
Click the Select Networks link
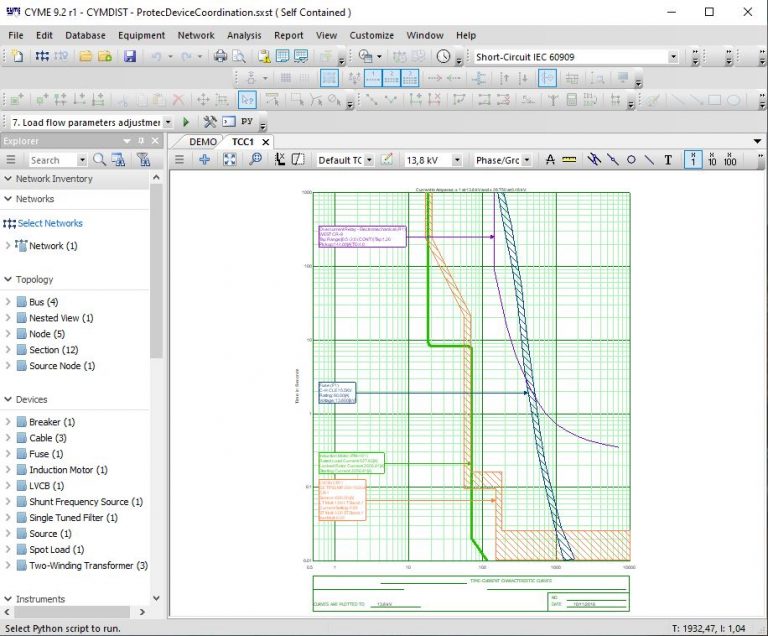50,223
